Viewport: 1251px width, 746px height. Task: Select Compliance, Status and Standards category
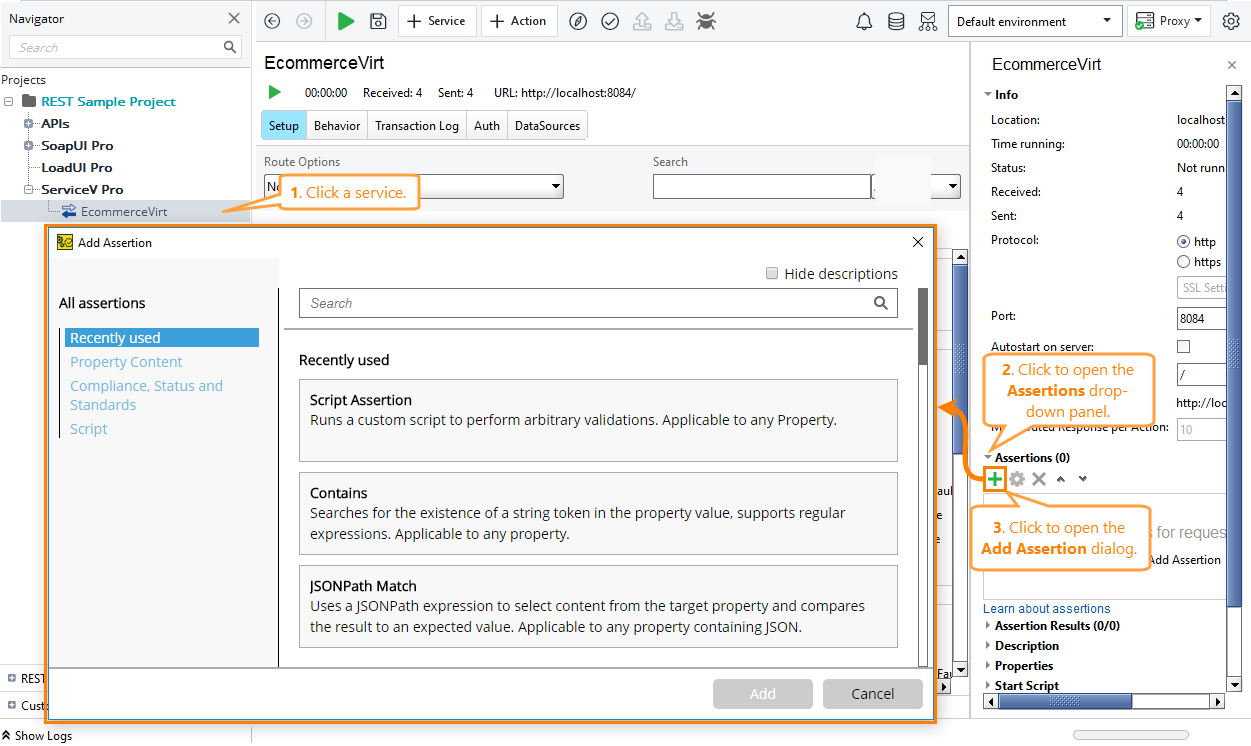click(146, 395)
